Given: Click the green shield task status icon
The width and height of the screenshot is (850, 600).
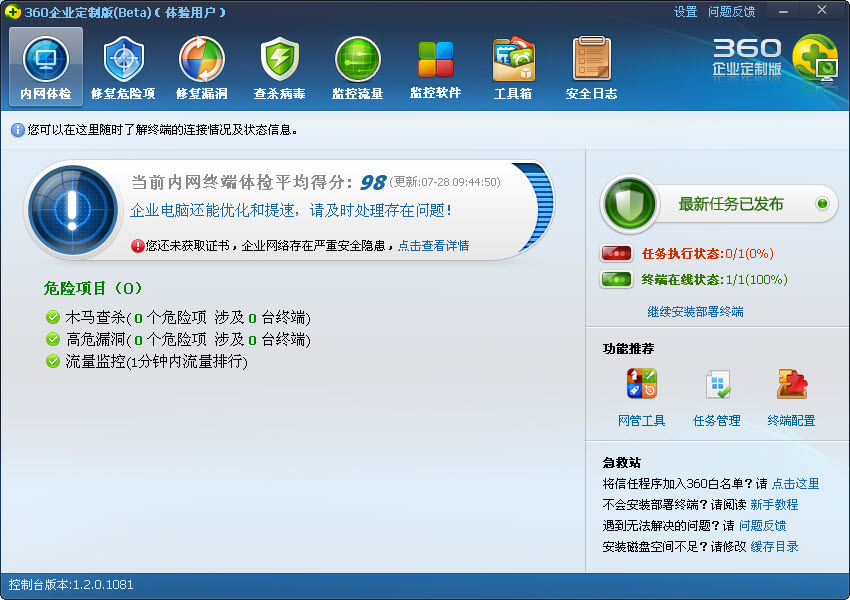Looking at the screenshot, I should click(x=629, y=203).
